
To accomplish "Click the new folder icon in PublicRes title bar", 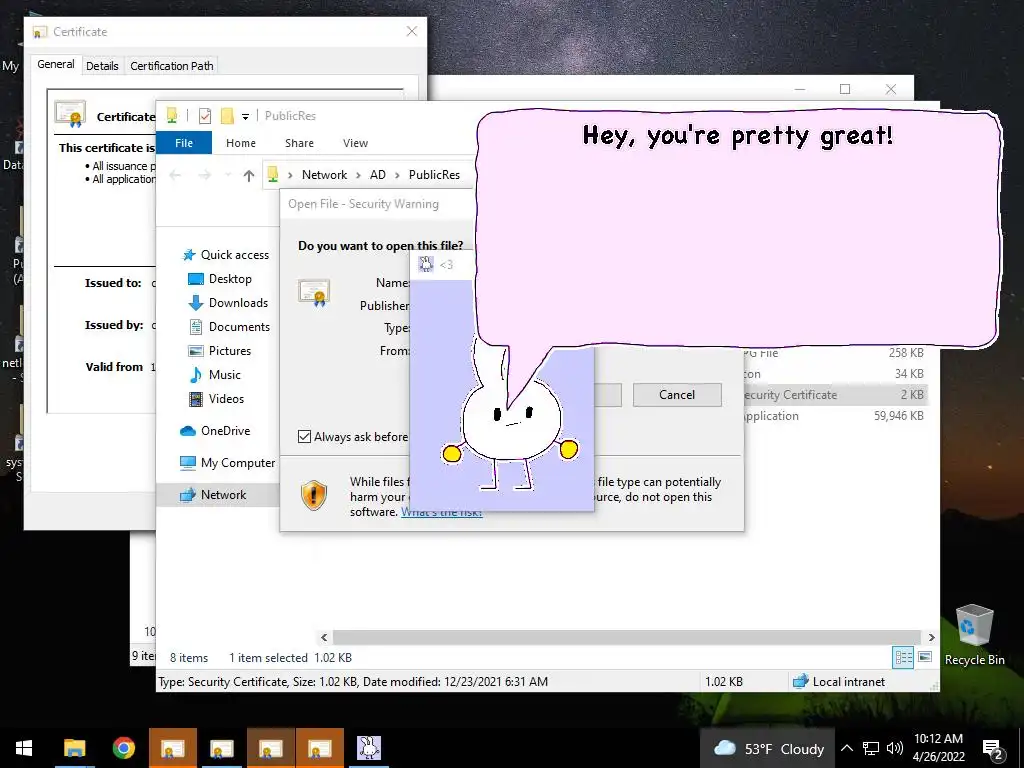I will tap(227, 116).
